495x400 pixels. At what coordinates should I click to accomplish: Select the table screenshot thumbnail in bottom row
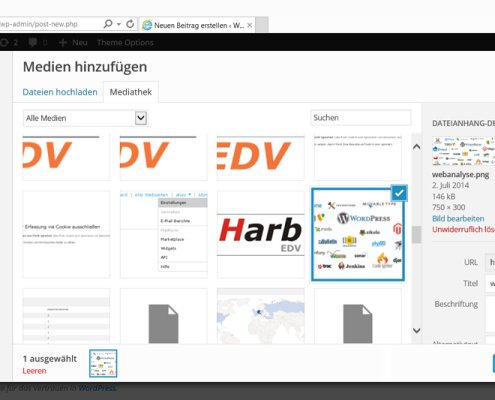tap(66, 316)
